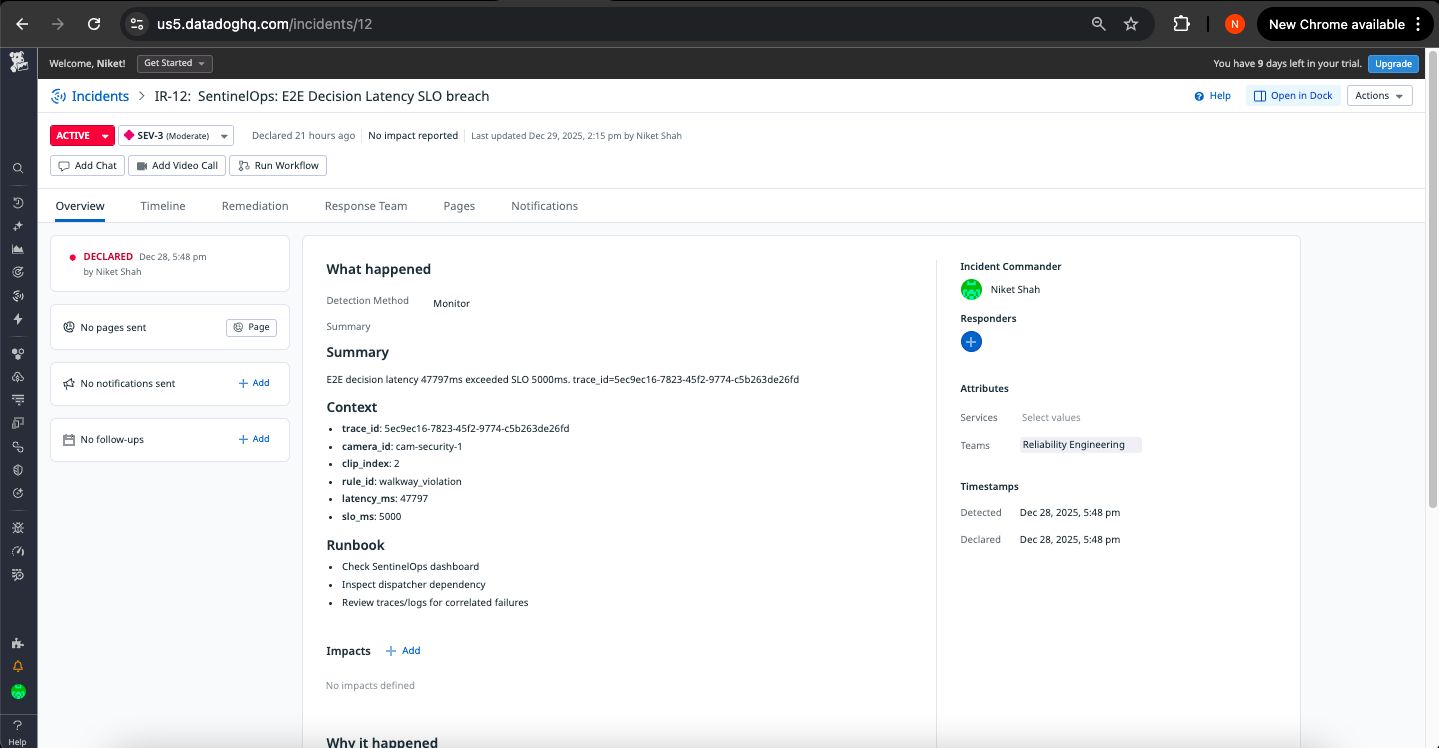1439x748 pixels.
Task: Click the sparkle icon in sidebar
Action: click(x=18, y=226)
